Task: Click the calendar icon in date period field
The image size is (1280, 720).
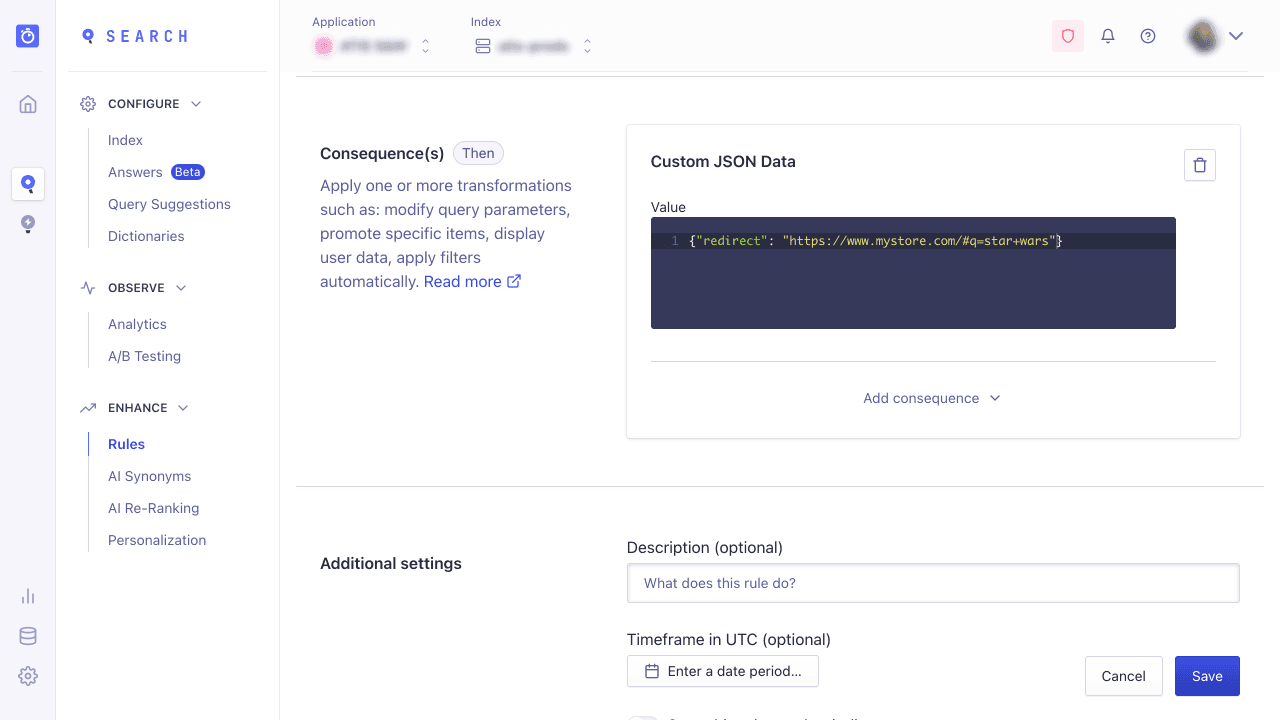Action: point(652,671)
